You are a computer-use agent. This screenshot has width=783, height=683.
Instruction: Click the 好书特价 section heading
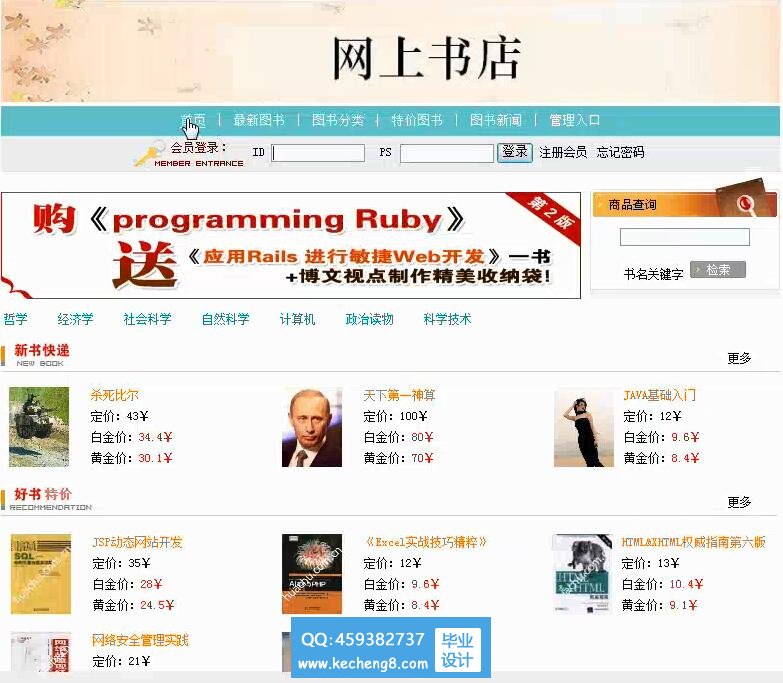[x=43, y=494]
